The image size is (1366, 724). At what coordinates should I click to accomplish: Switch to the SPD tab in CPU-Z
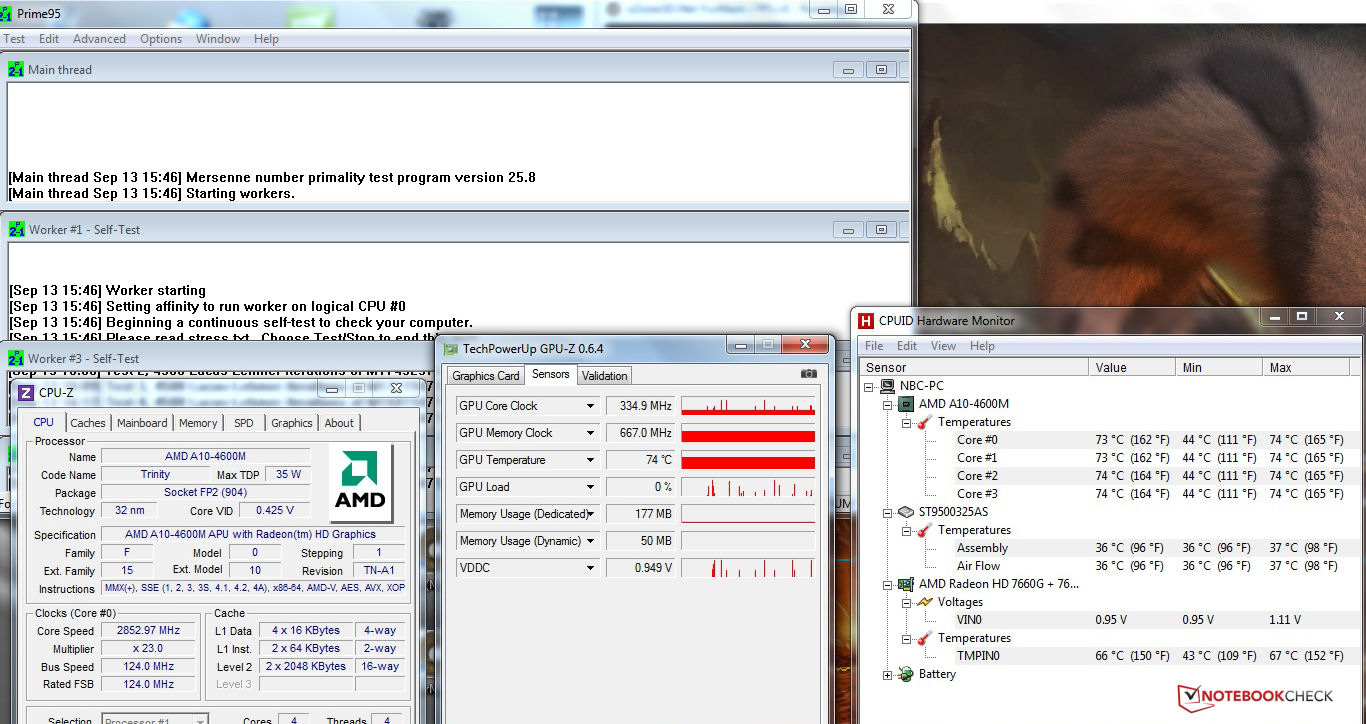coord(244,423)
